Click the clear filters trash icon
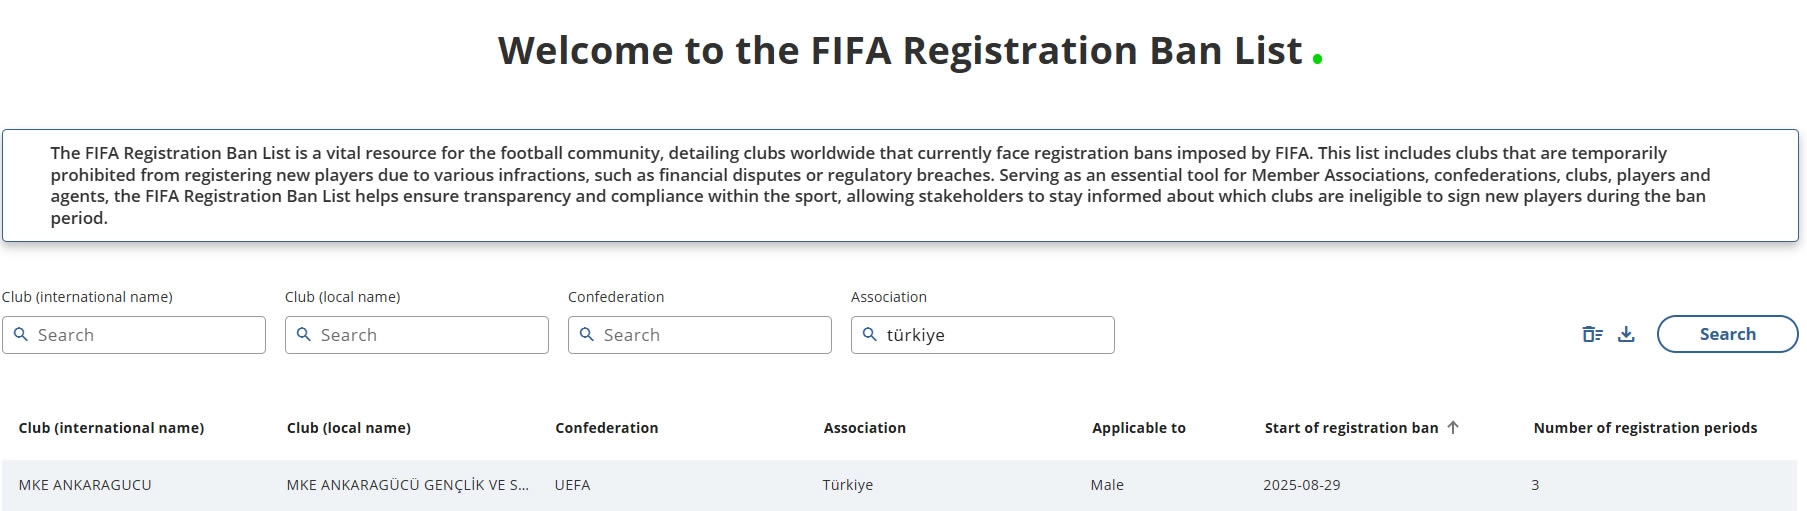This screenshot has width=1807, height=511. pos(1592,335)
